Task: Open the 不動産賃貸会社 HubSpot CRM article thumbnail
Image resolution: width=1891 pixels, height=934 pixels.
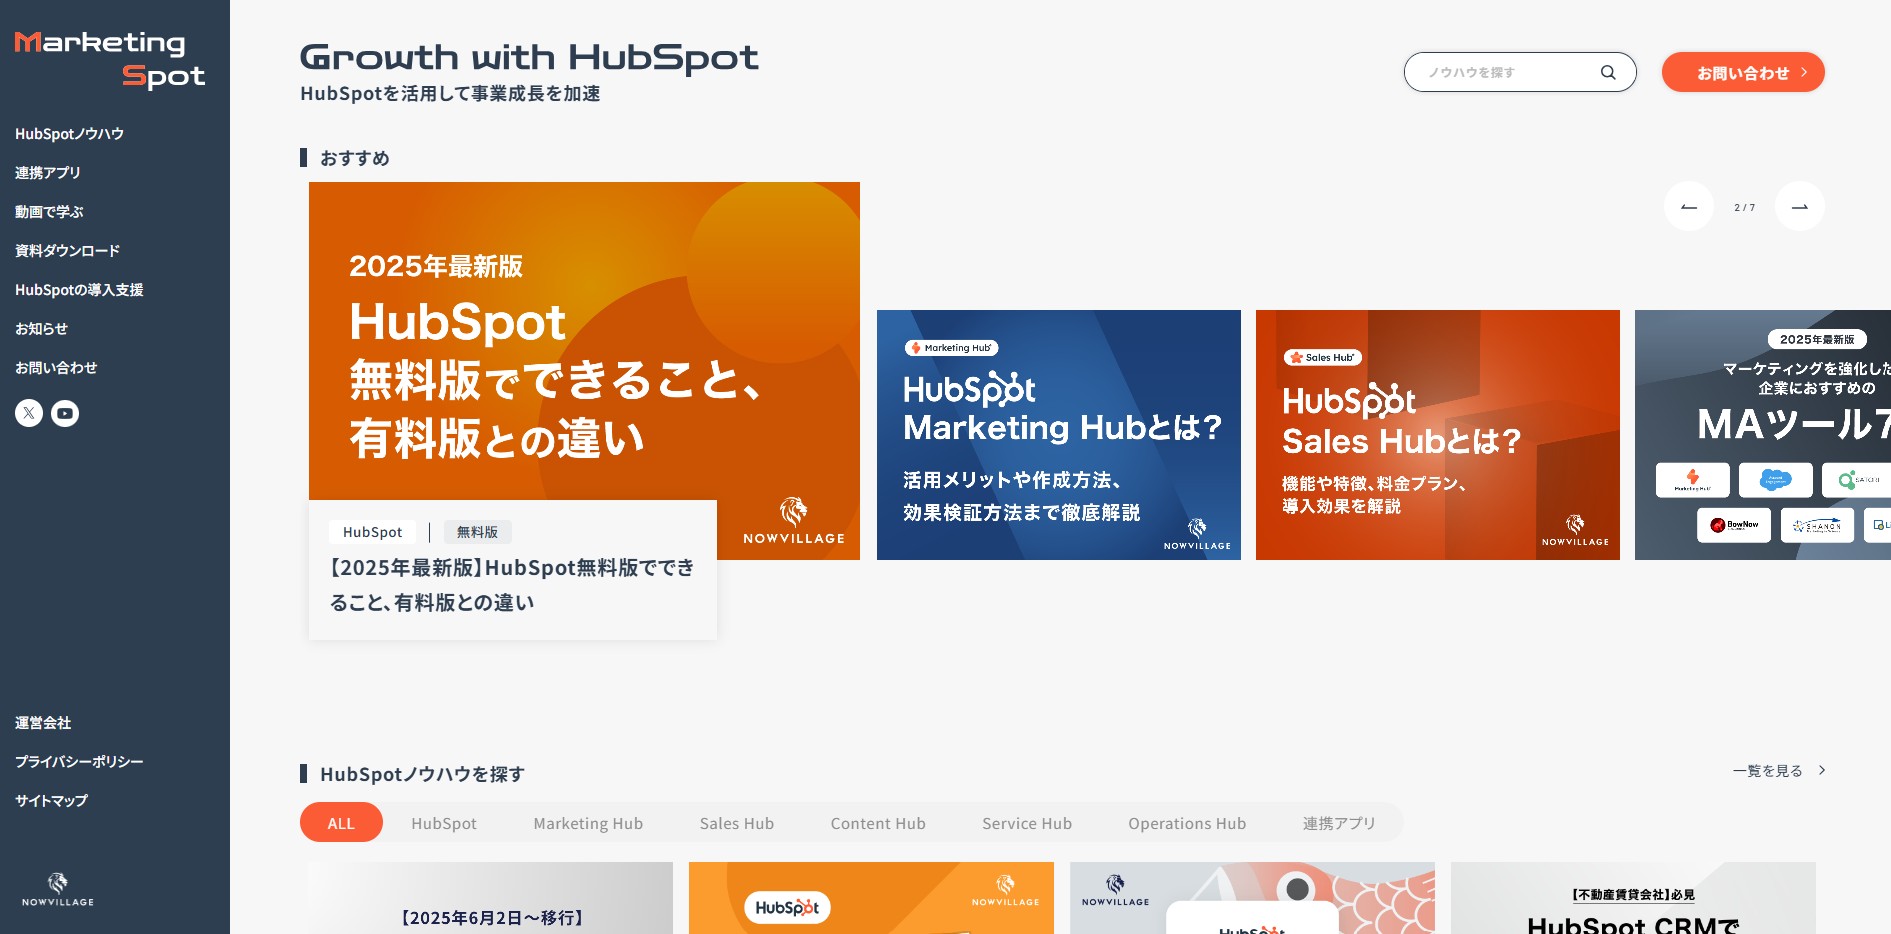Action: [x=1633, y=898]
